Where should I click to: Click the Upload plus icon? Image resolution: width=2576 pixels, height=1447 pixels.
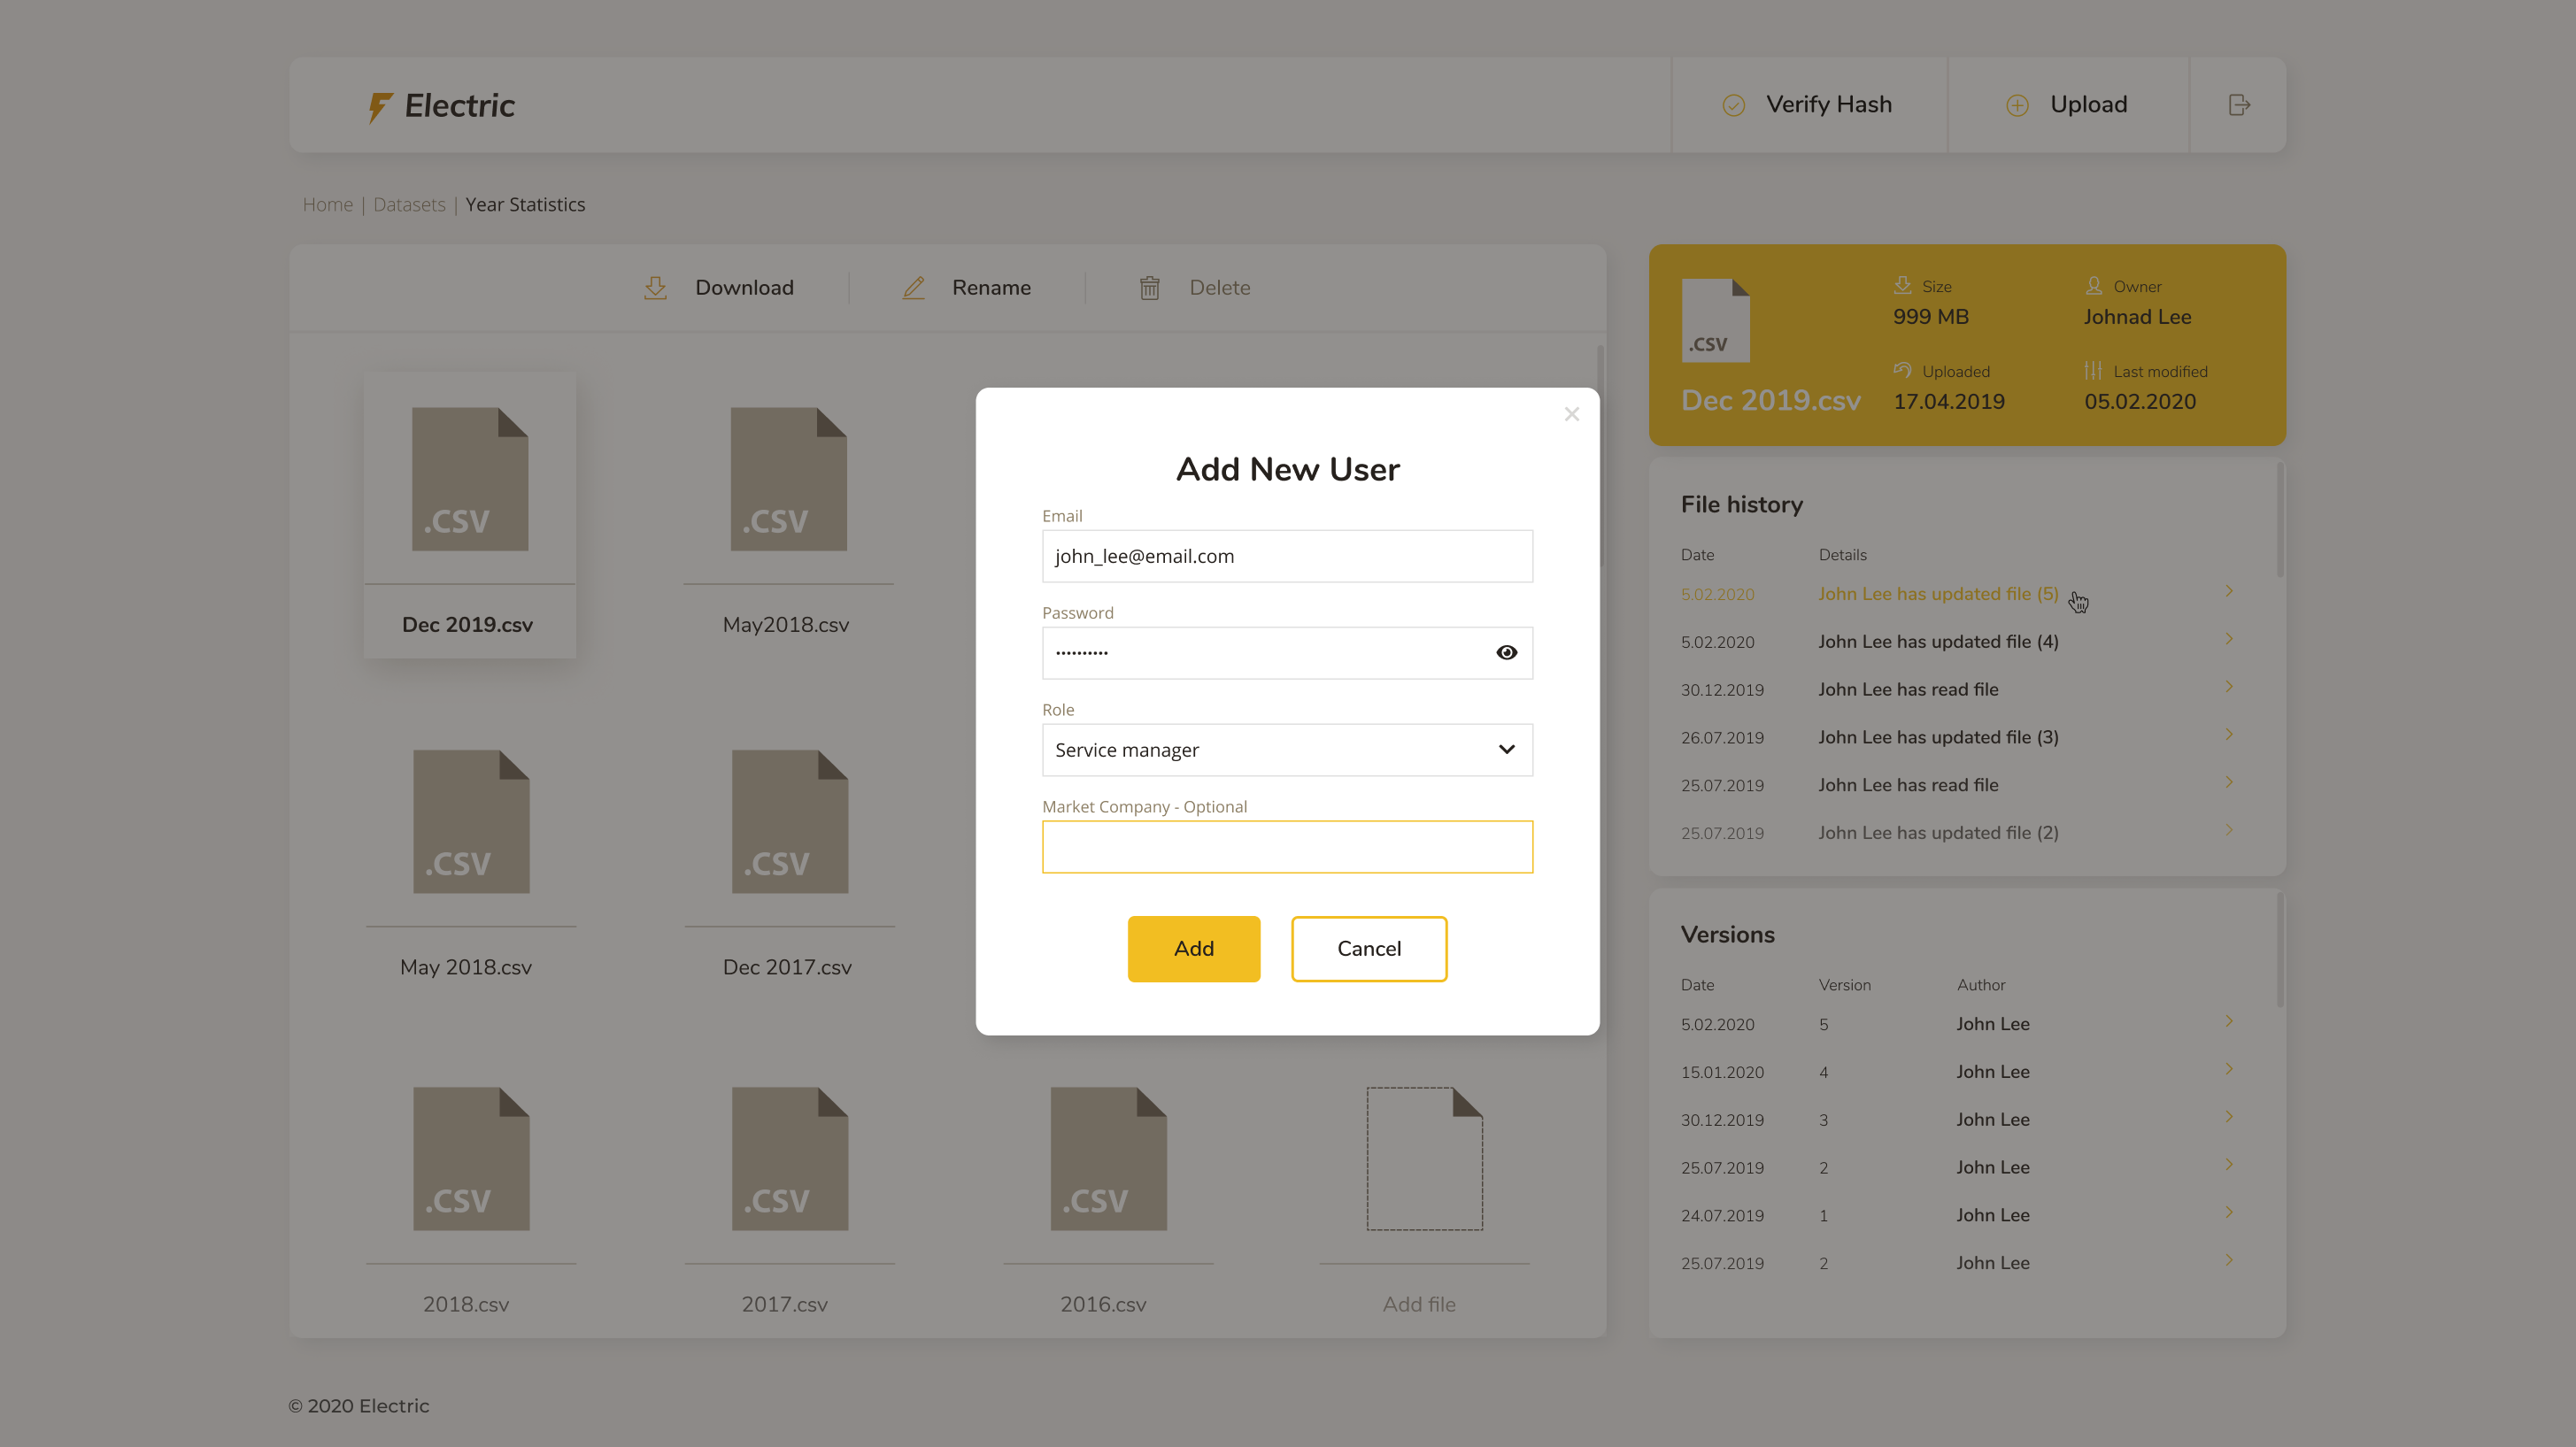point(2017,105)
